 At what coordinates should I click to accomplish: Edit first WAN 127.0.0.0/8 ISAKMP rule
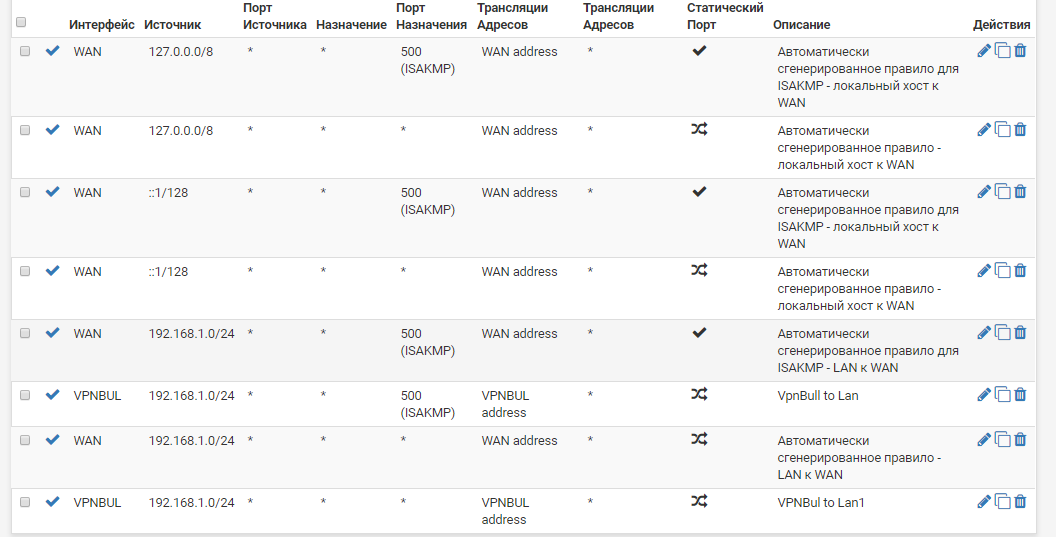click(x=984, y=51)
